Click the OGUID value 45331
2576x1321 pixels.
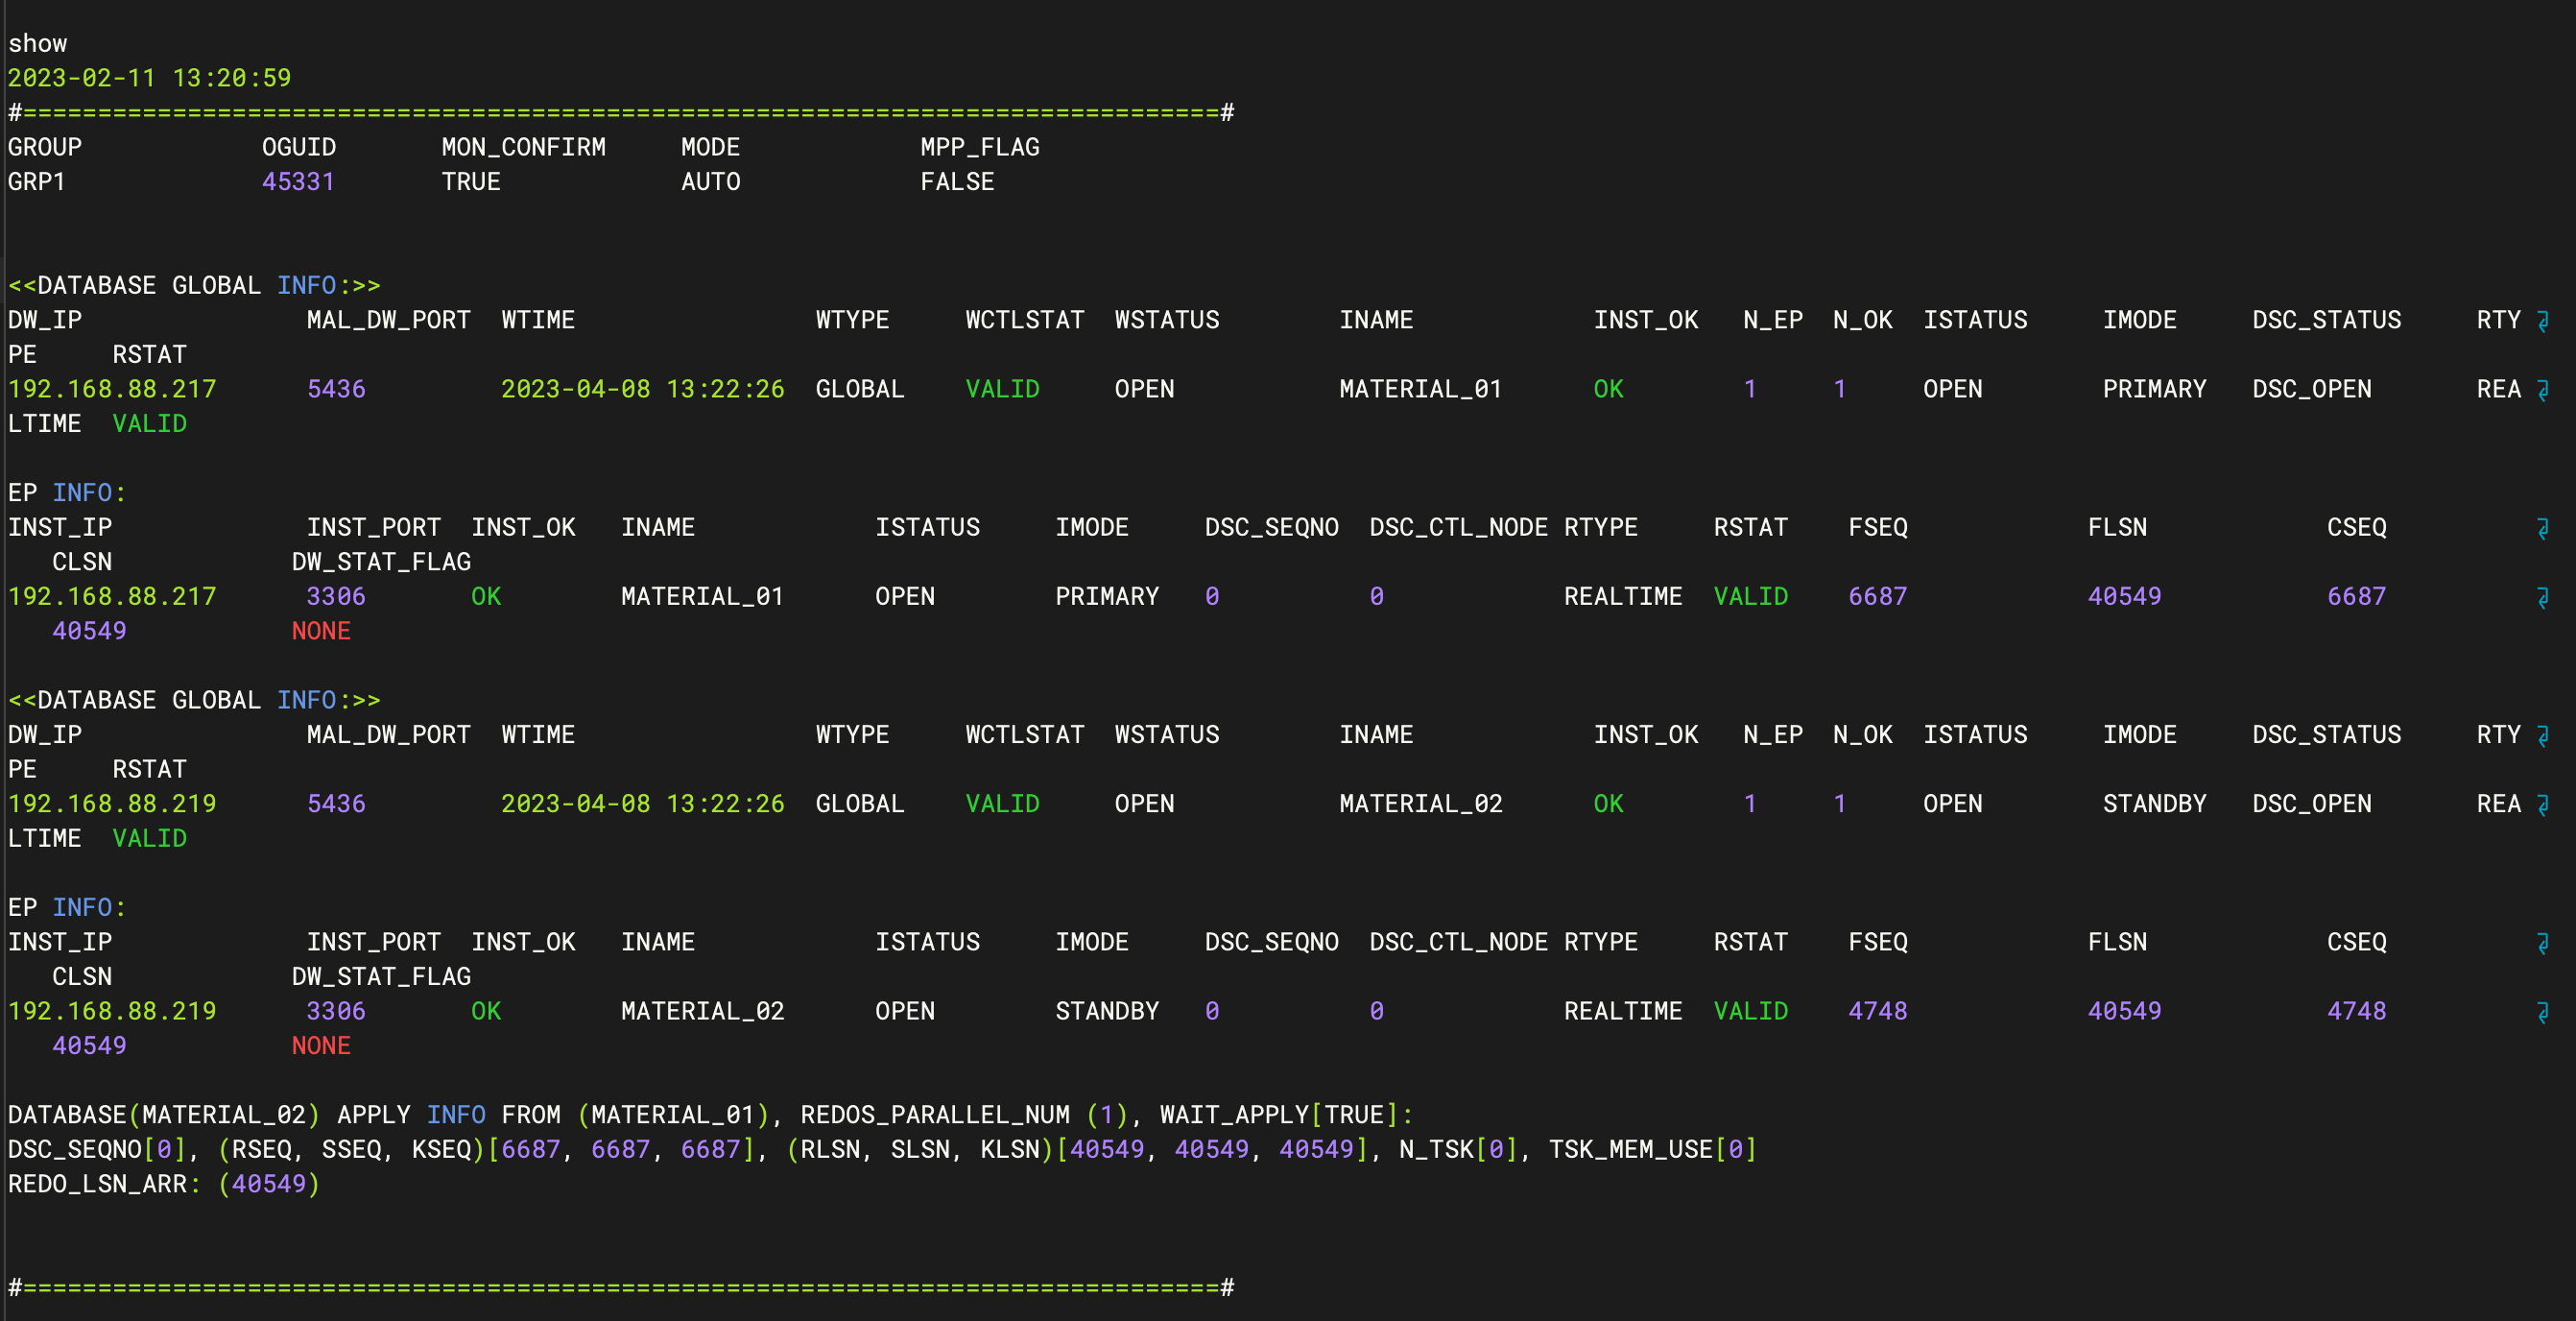click(298, 182)
